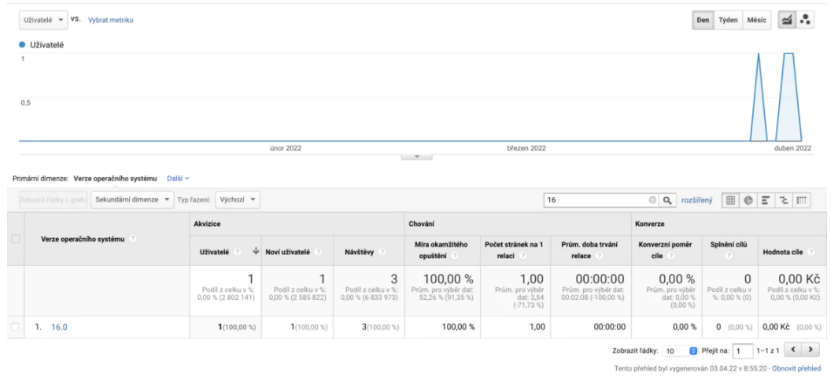Click the Chování group header
831x376 pixels.
pos(421,224)
